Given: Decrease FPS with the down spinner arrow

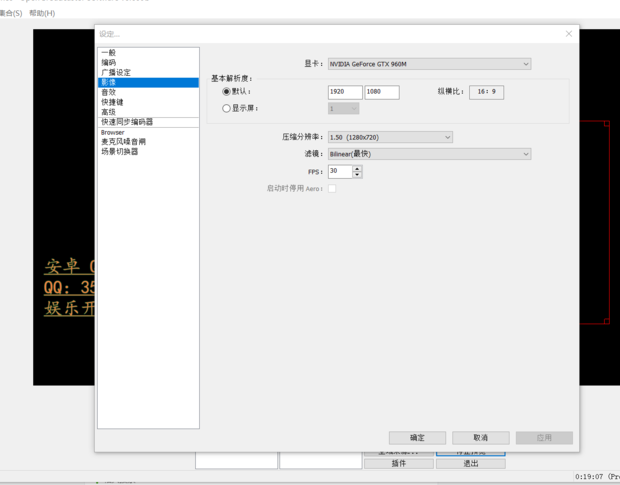Looking at the screenshot, I should pyautogui.click(x=357, y=175).
